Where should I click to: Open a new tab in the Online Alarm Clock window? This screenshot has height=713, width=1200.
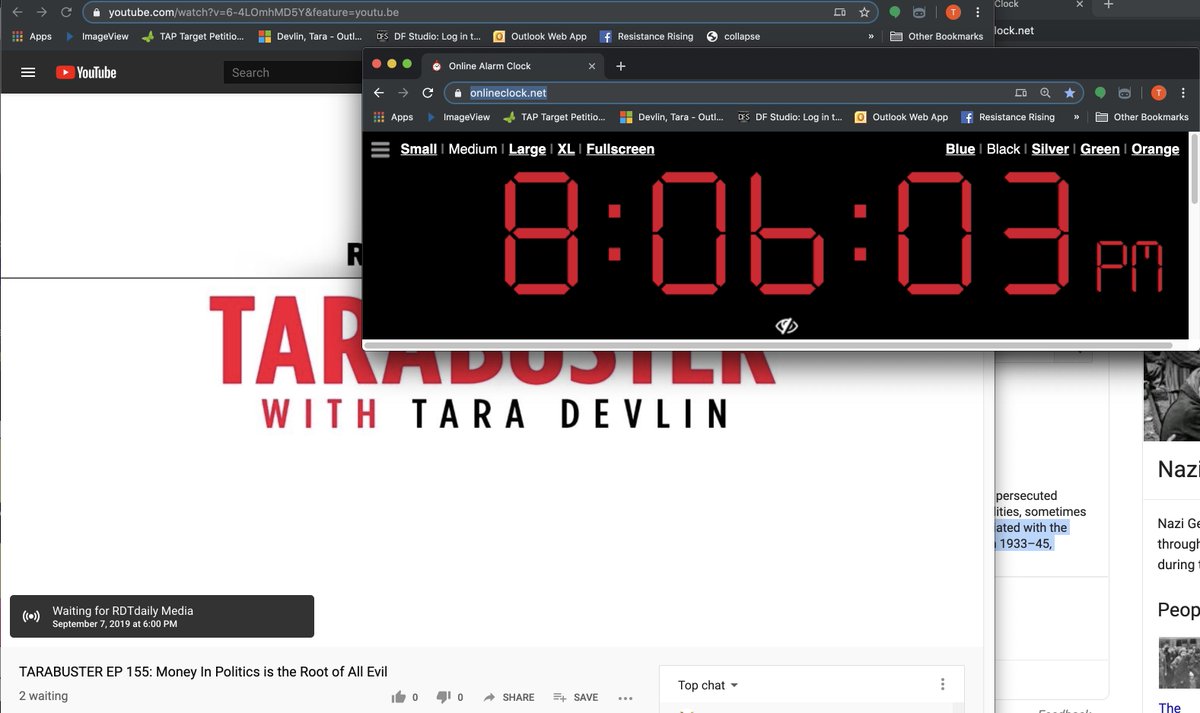coord(620,66)
